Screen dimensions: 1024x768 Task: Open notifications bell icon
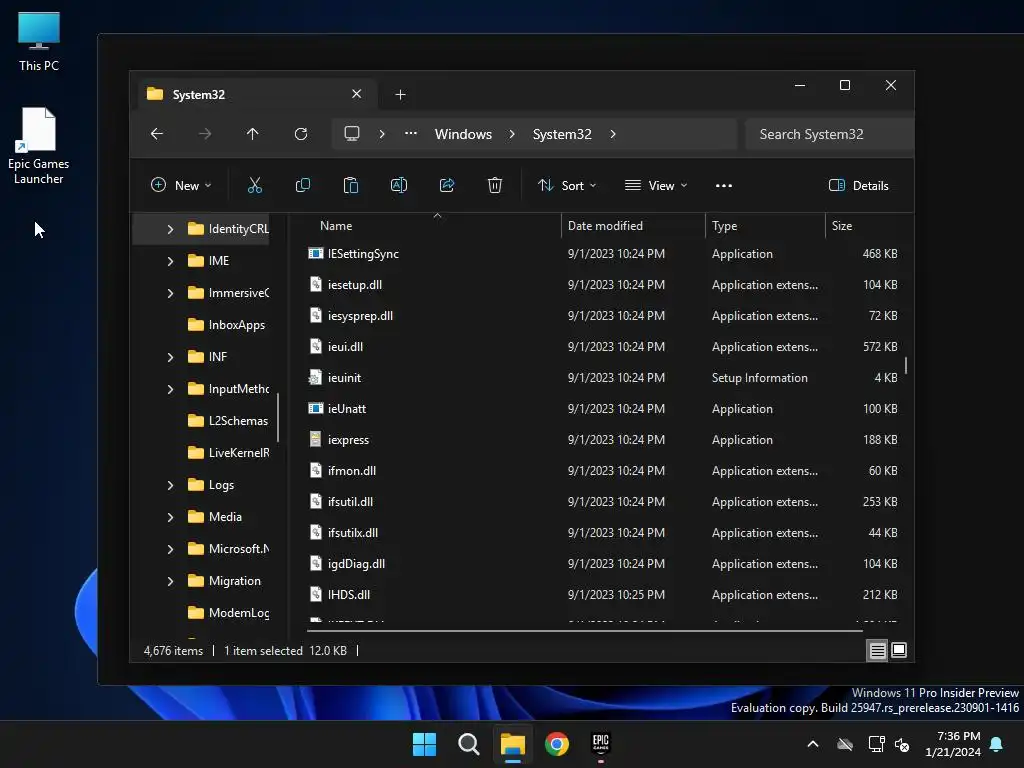point(997,744)
